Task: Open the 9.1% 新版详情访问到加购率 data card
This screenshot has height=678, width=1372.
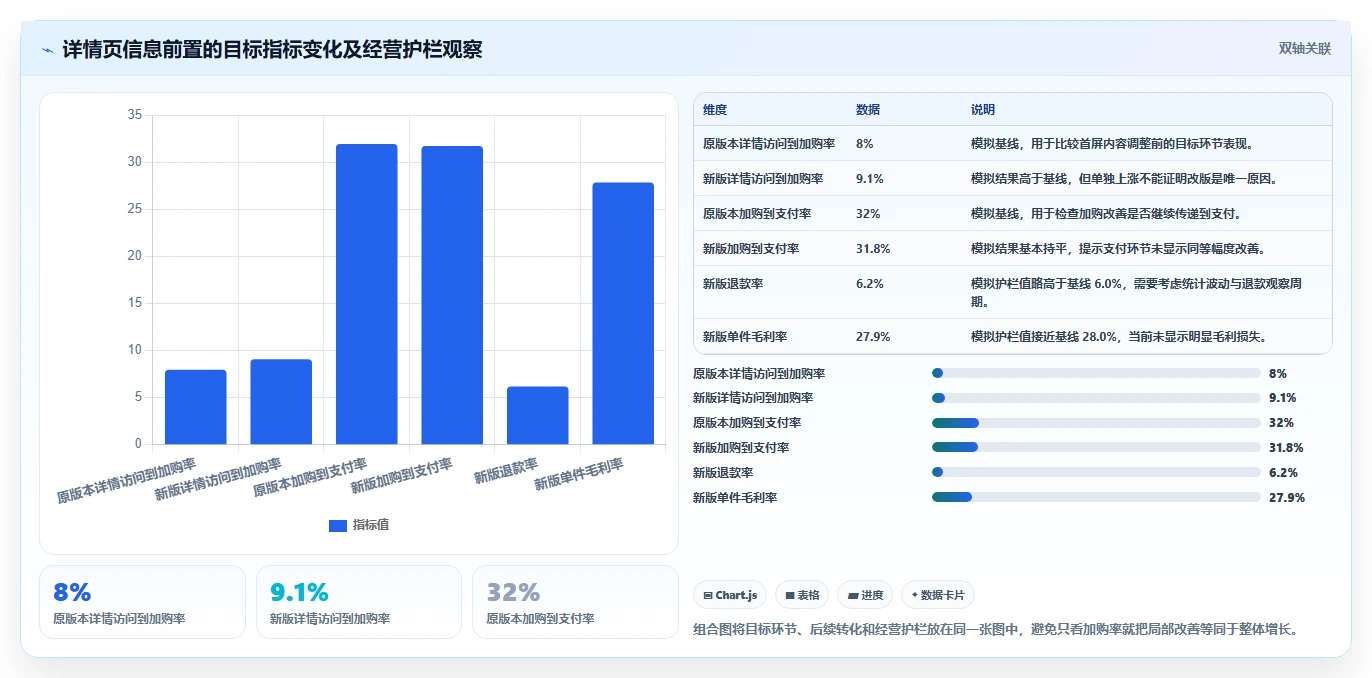Action: pos(359,602)
